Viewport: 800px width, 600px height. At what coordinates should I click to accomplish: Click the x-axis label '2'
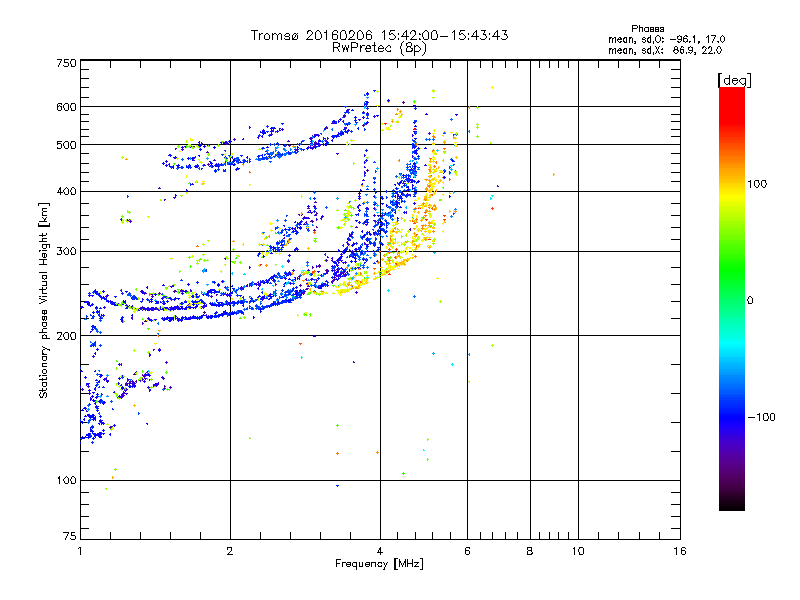tap(230, 551)
